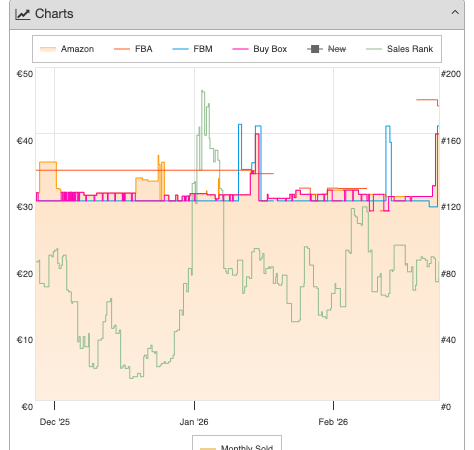The height and width of the screenshot is (450, 474).
Task: Toggle the FBA legend series
Action: 133,49
